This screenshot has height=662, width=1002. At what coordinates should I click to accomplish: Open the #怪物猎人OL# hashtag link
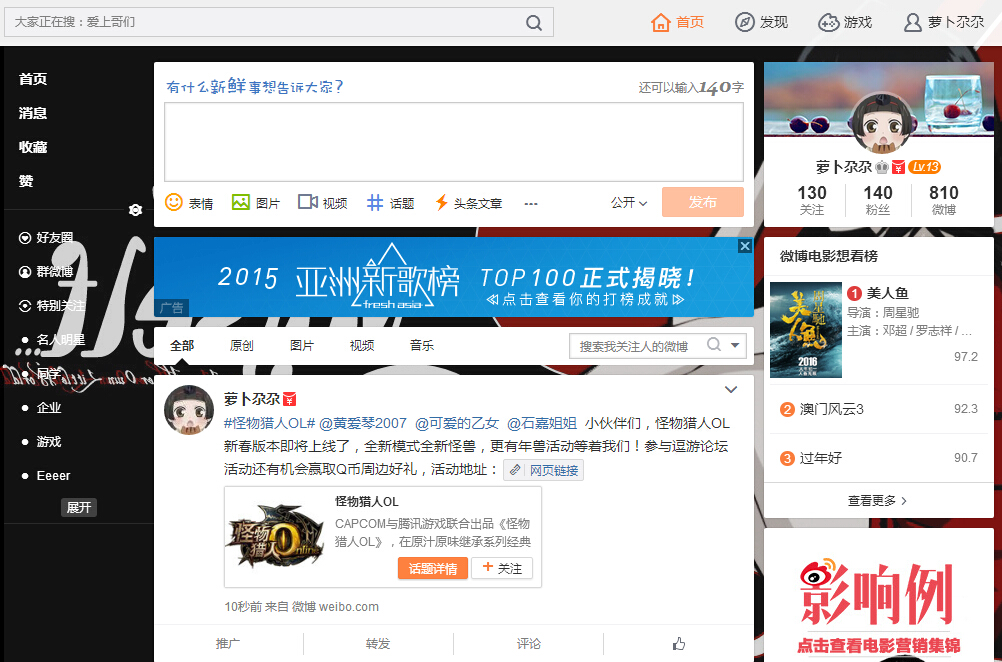point(269,423)
